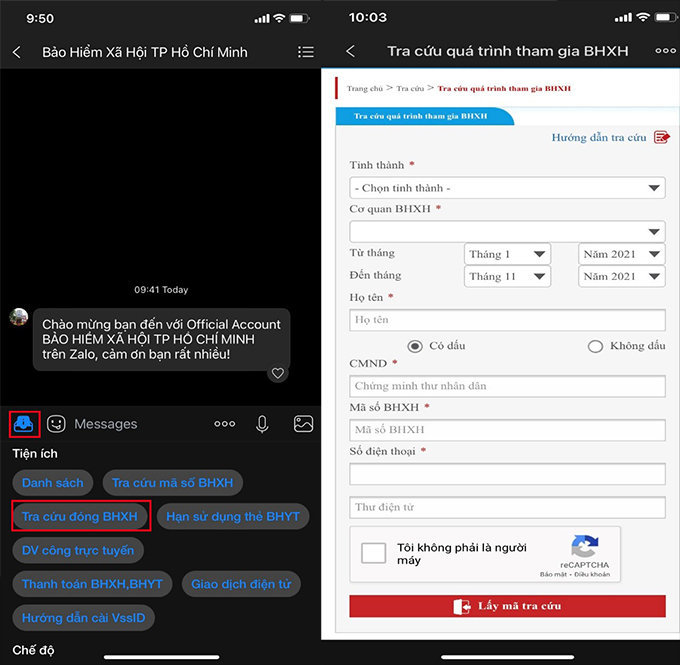Image resolution: width=680 pixels, height=665 pixels.
Task: Tap the microphone voice message icon
Action: pos(262,424)
